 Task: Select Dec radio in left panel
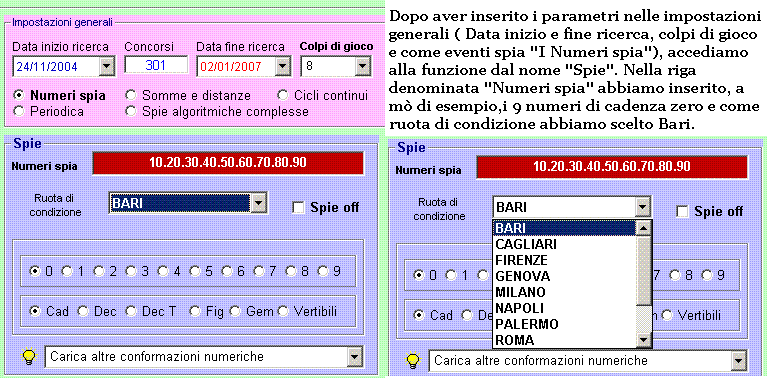(83, 311)
